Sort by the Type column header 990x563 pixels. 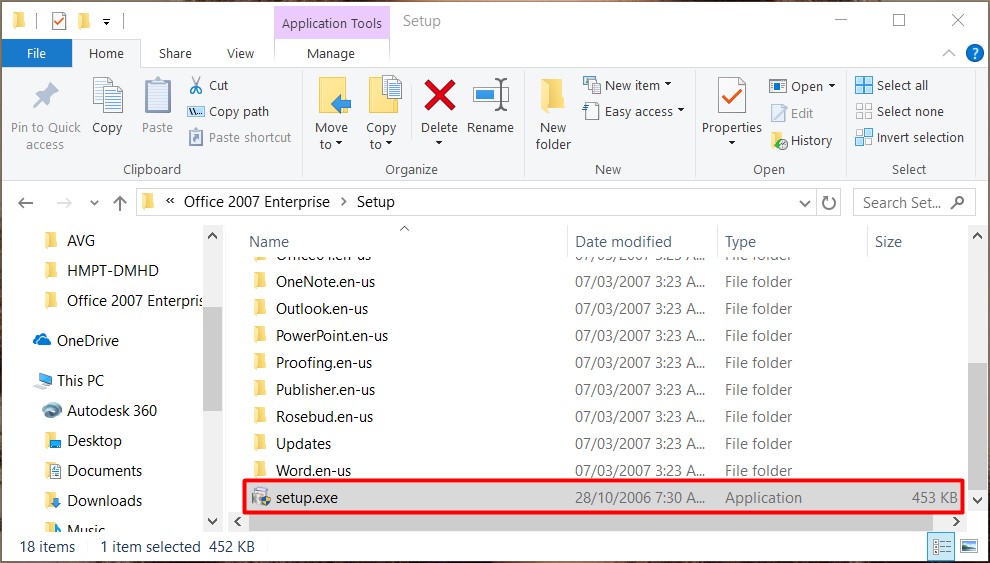point(741,242)
